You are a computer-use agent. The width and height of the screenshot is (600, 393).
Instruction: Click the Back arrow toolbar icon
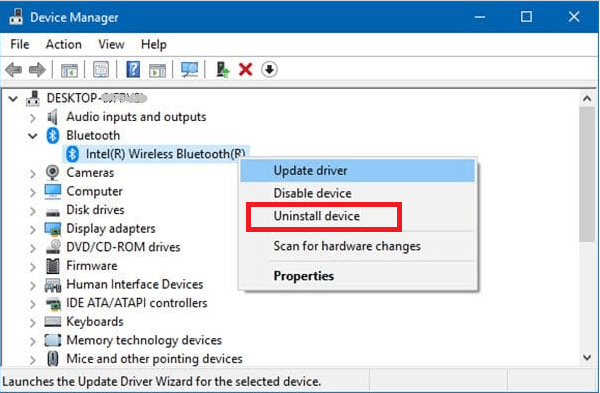14,70
